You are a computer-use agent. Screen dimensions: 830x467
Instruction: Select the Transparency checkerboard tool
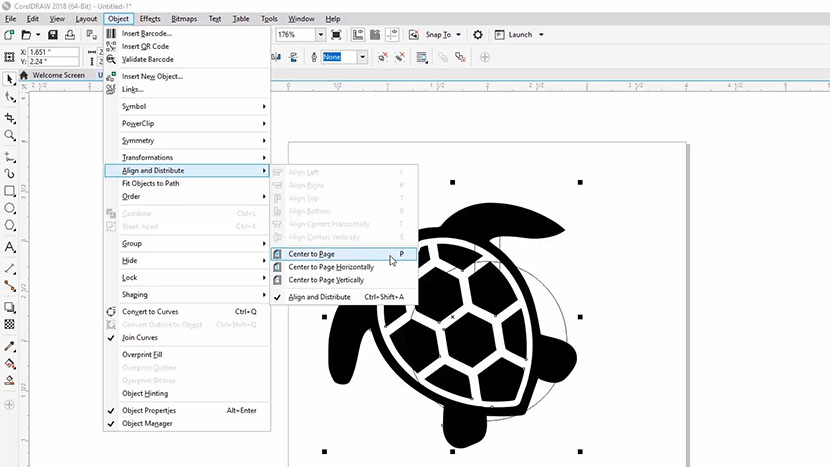pyautogui.click(x=10, y=324)
